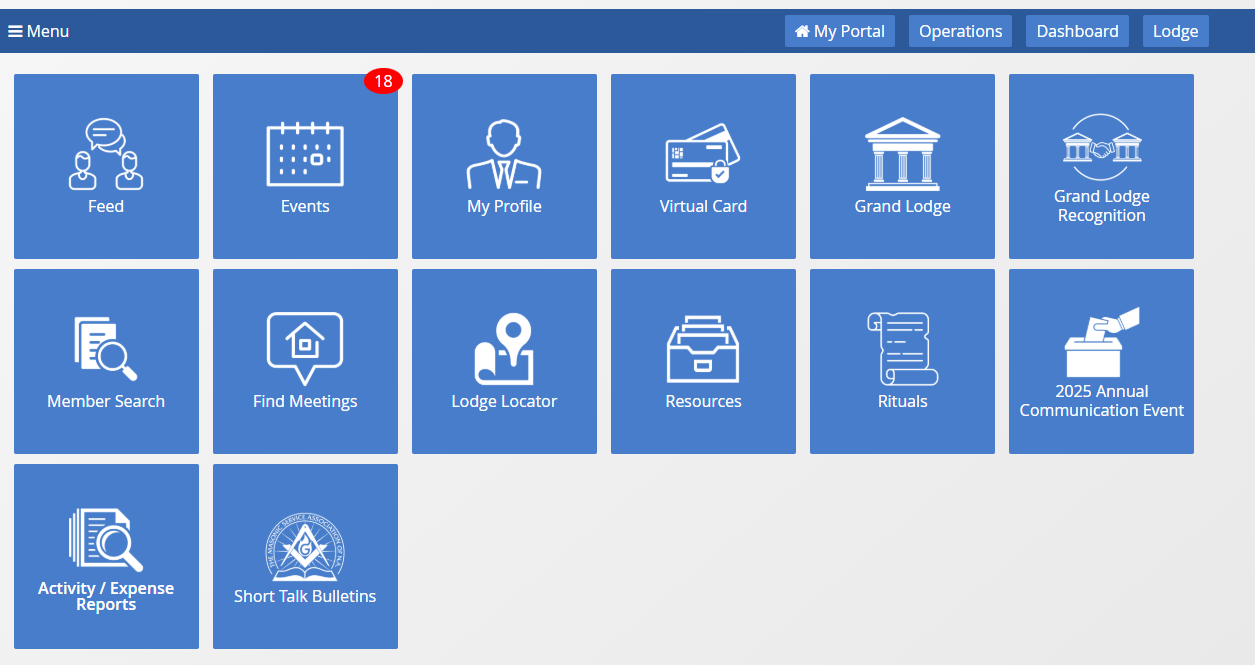Switch to the Operations section
This screenshot has width=1255, height=665.
tap(960, 31)
